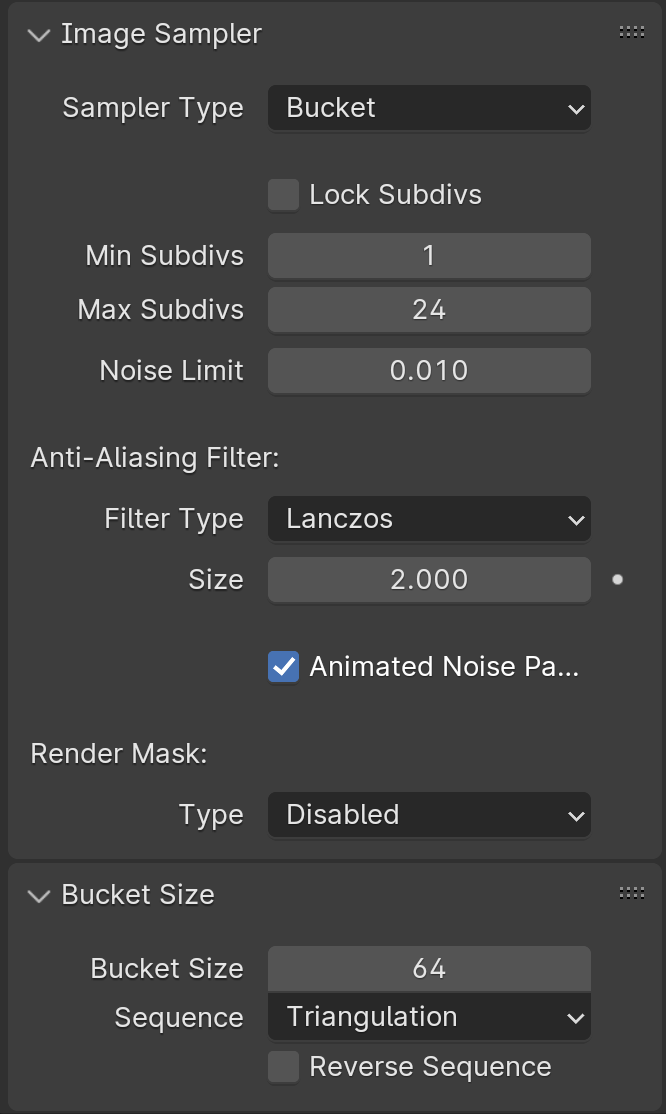Collapse the Image Sampler panel arrow
This screenshot has height=1114, width=666.
[39, 35]
